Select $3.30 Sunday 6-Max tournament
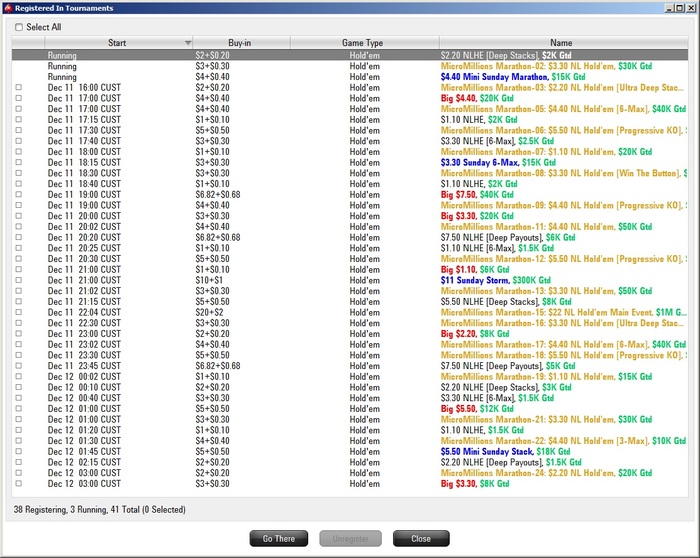Viewport: 700px width, 558px height. tap(350, 162)
